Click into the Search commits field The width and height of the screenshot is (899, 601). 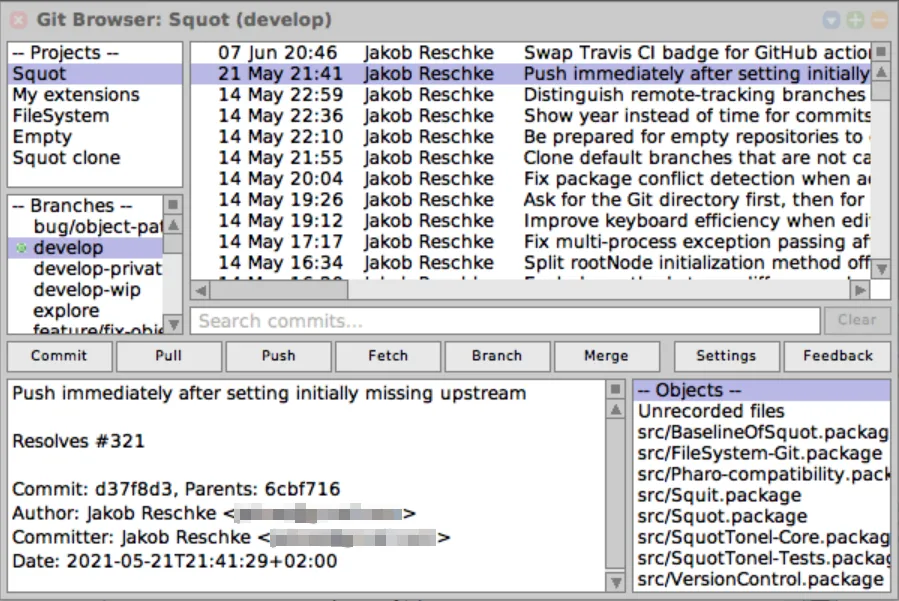pos(505,321)
